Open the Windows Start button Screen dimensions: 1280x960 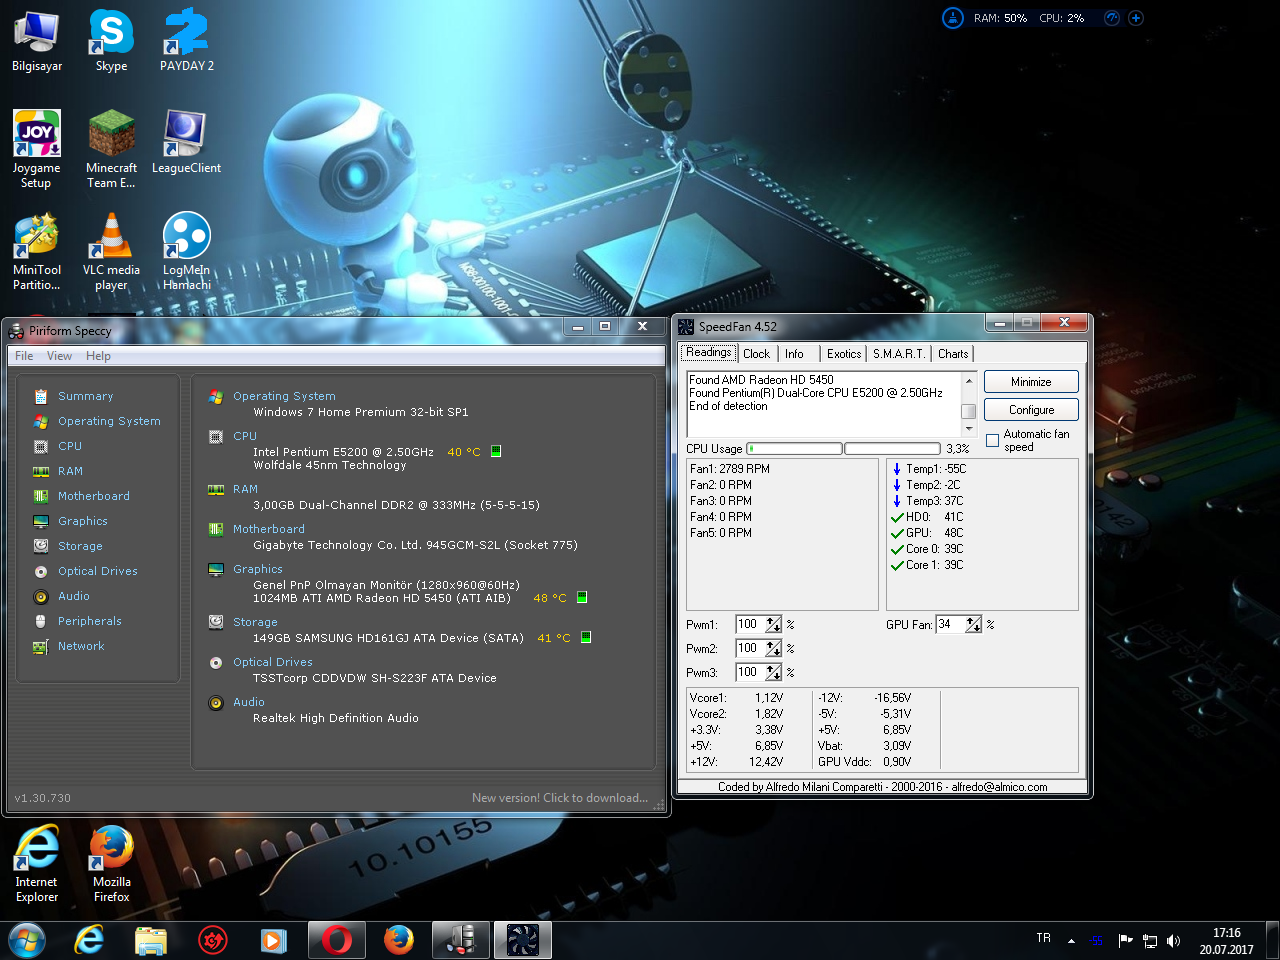pyautogui.click(x=27, y=940)
